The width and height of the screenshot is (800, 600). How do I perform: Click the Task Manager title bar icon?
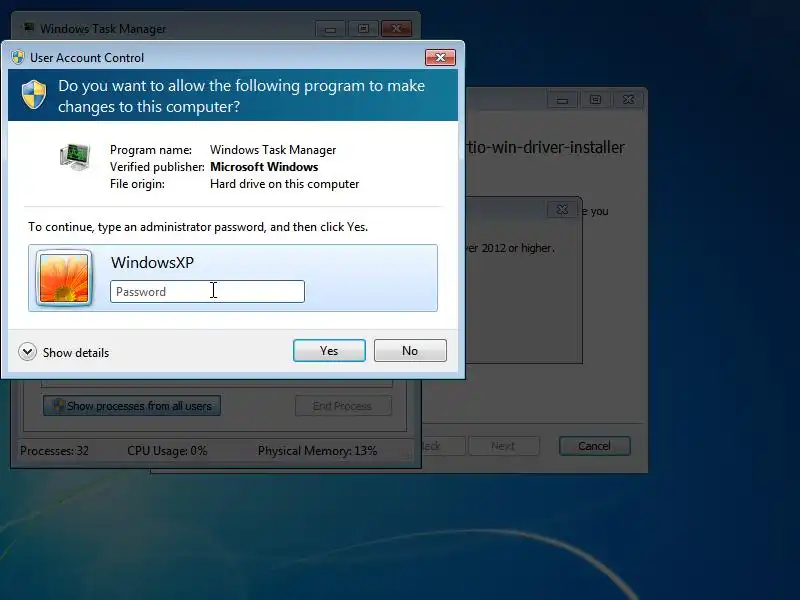[x=29, y=28]
